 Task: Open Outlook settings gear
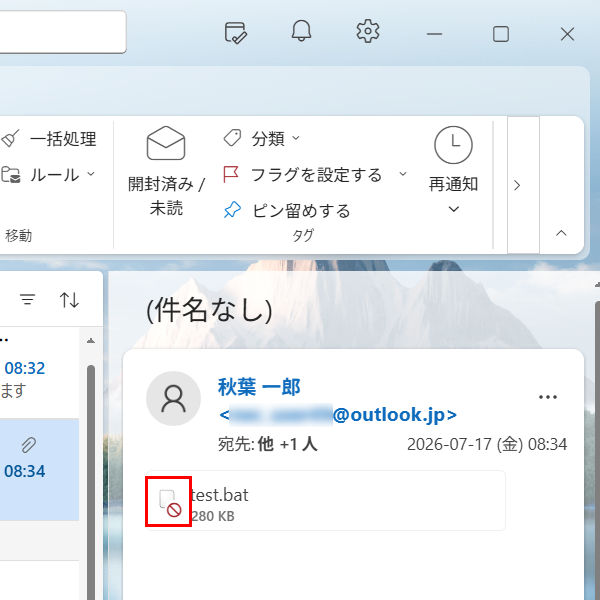(368, 31)
